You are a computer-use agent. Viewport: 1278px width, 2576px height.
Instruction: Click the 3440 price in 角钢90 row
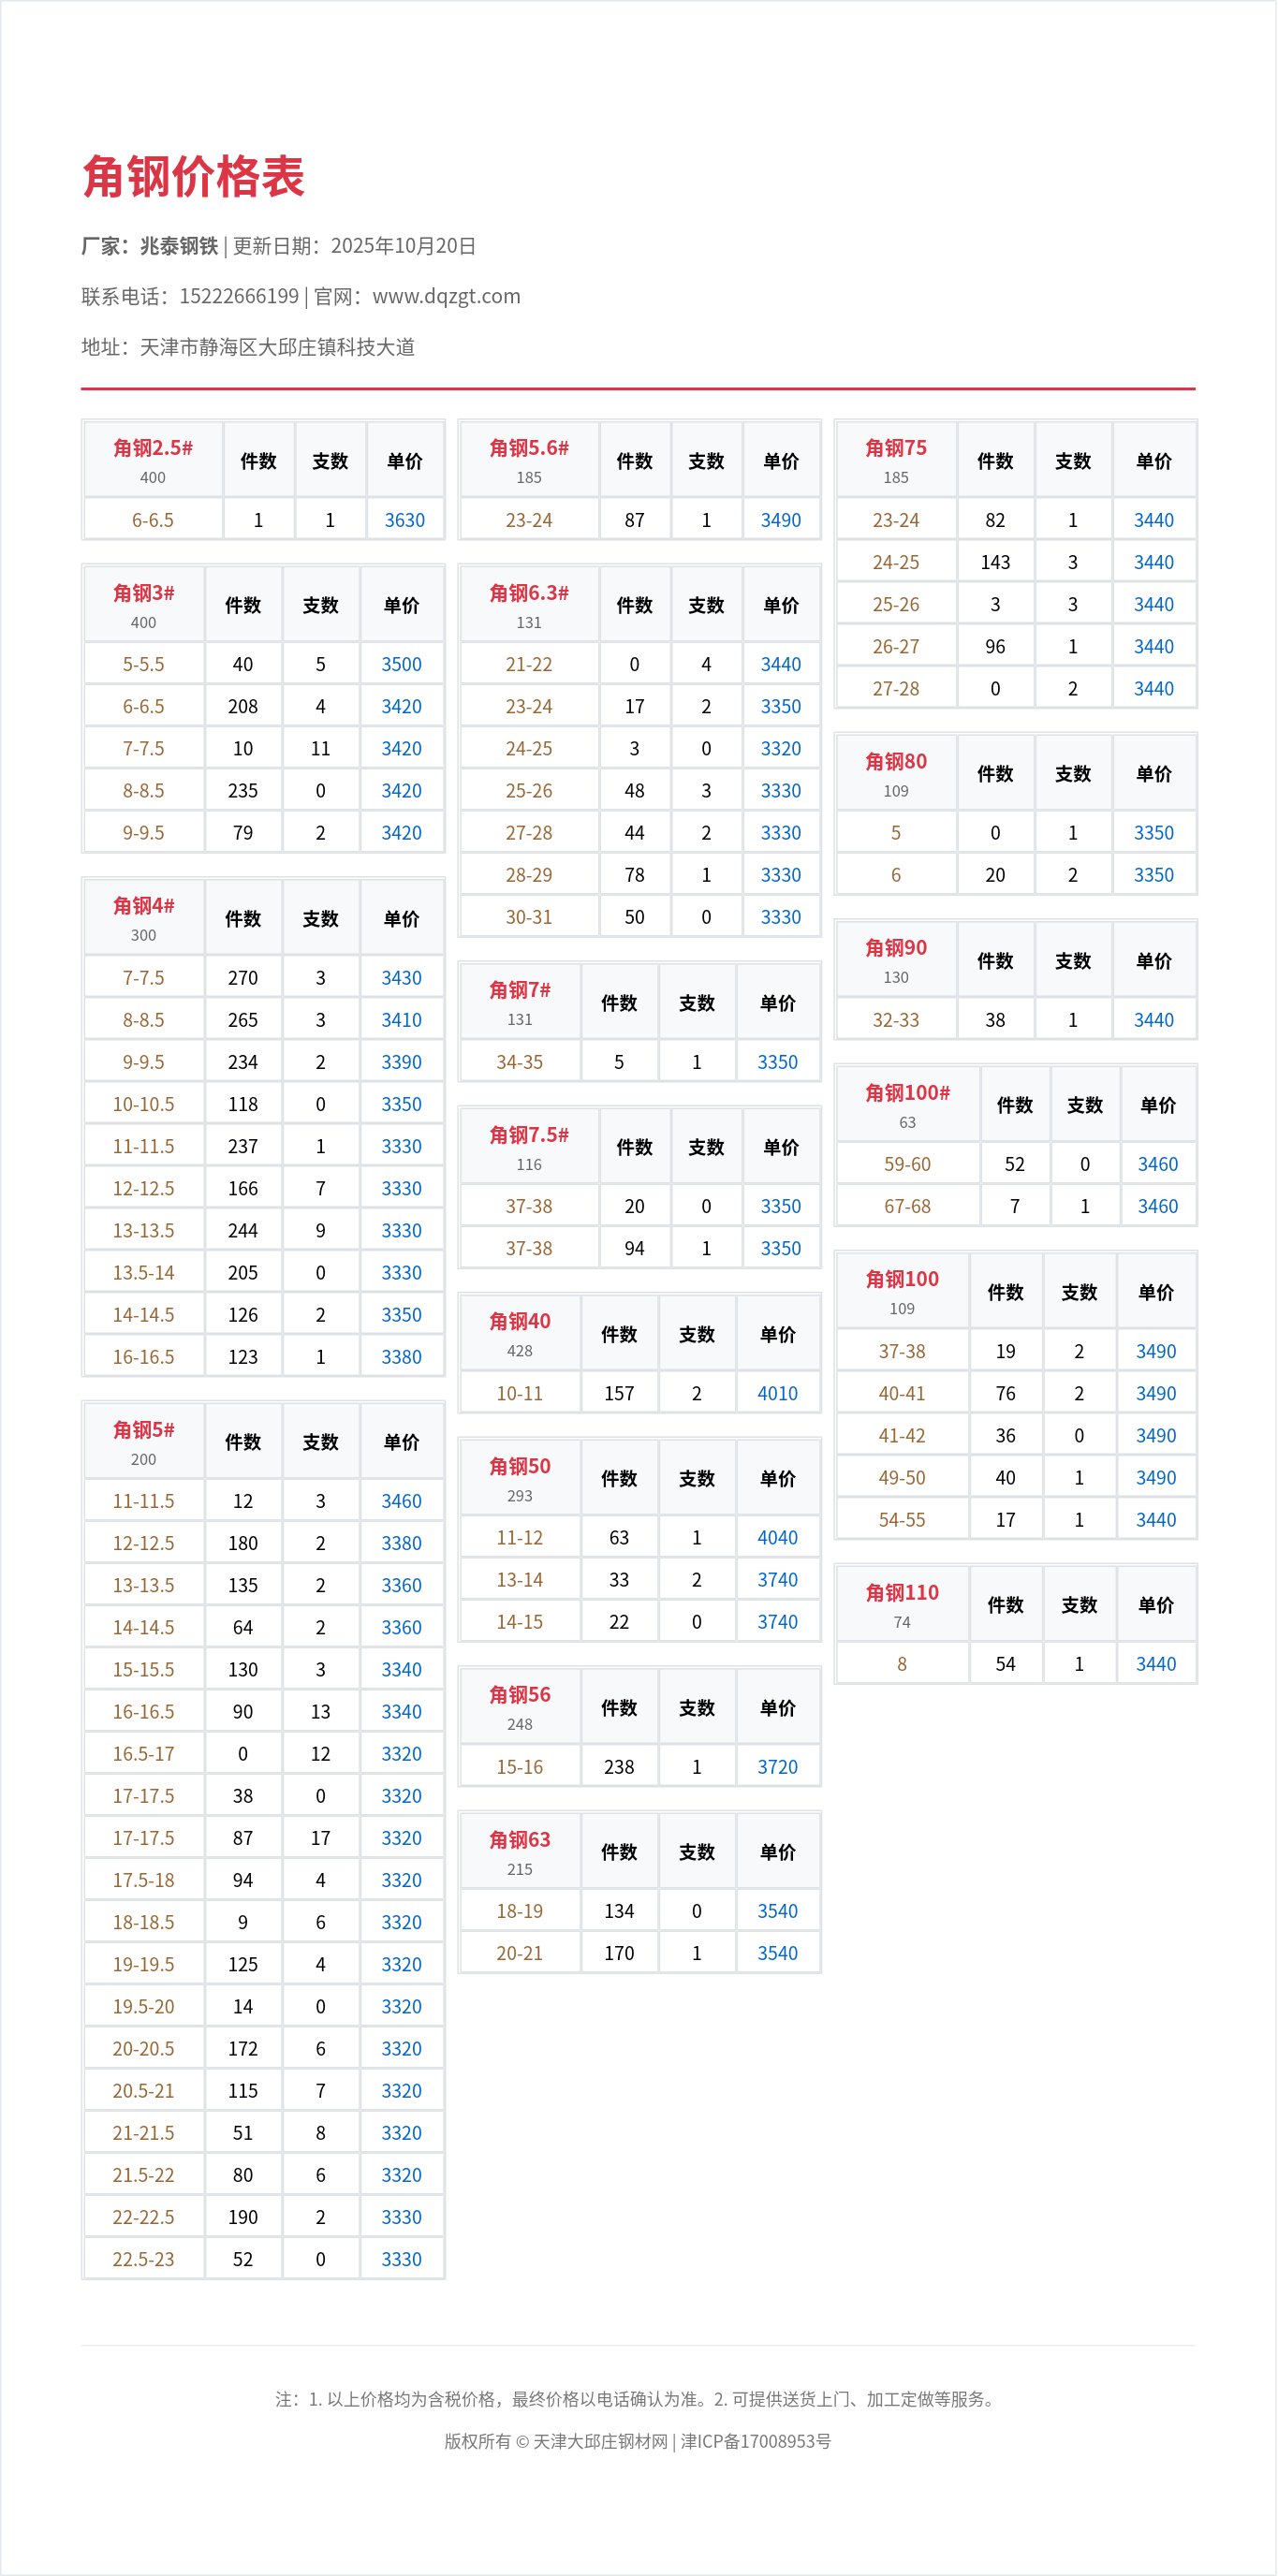pyautogui.click(x=1153, y=1020)
